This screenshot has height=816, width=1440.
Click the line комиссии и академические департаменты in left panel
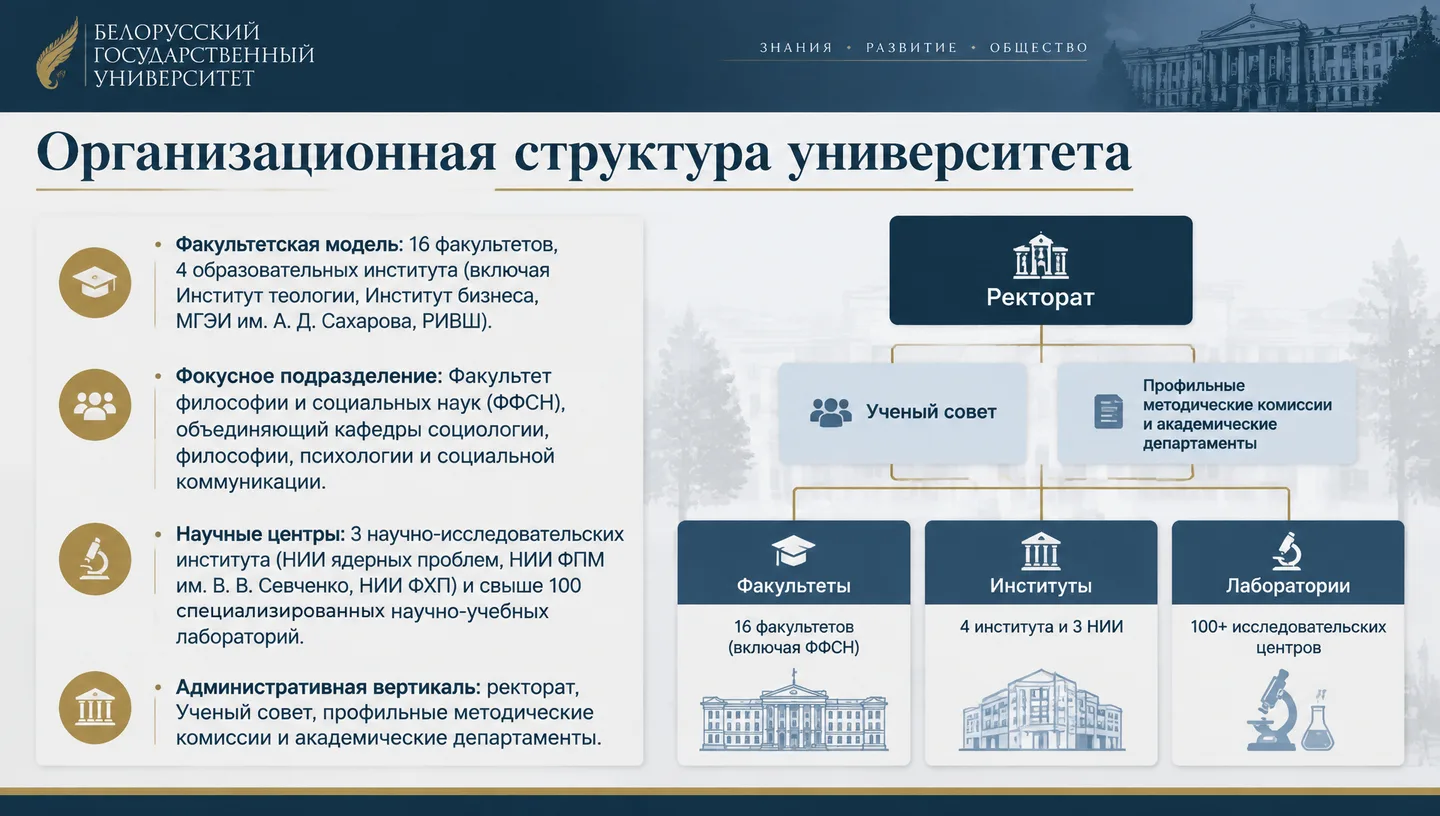pos(389,738)
